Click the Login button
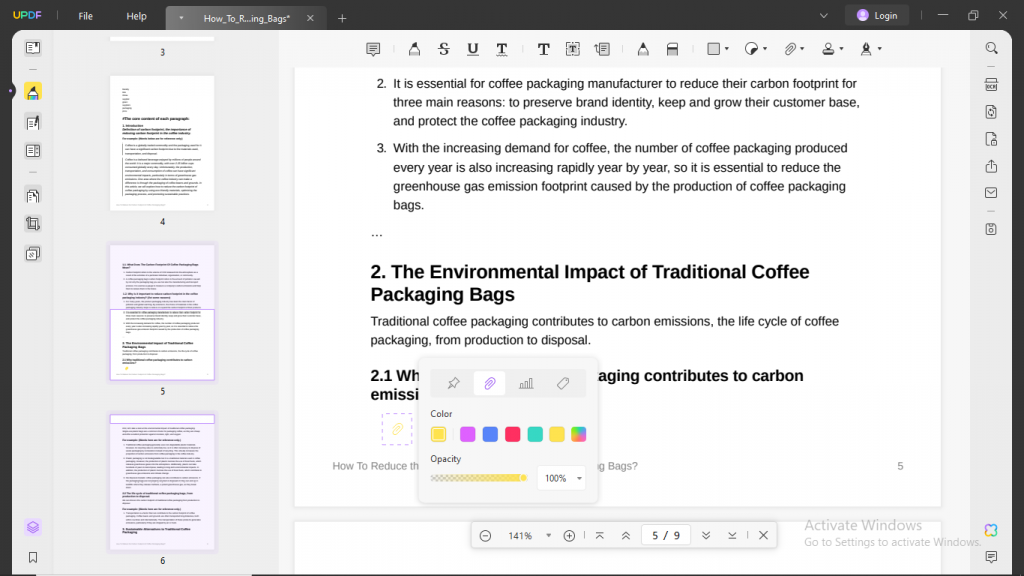1024x576 pixels. pos(875,15)
